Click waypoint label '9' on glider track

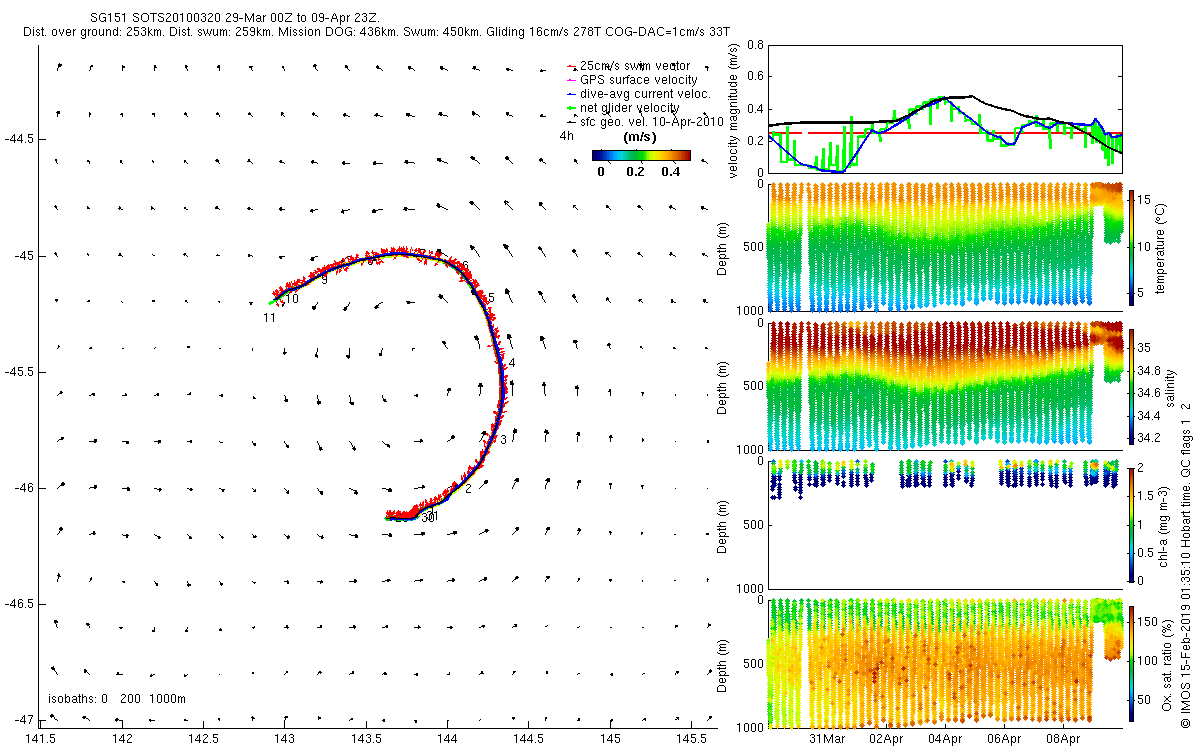(x=324, y=280)
